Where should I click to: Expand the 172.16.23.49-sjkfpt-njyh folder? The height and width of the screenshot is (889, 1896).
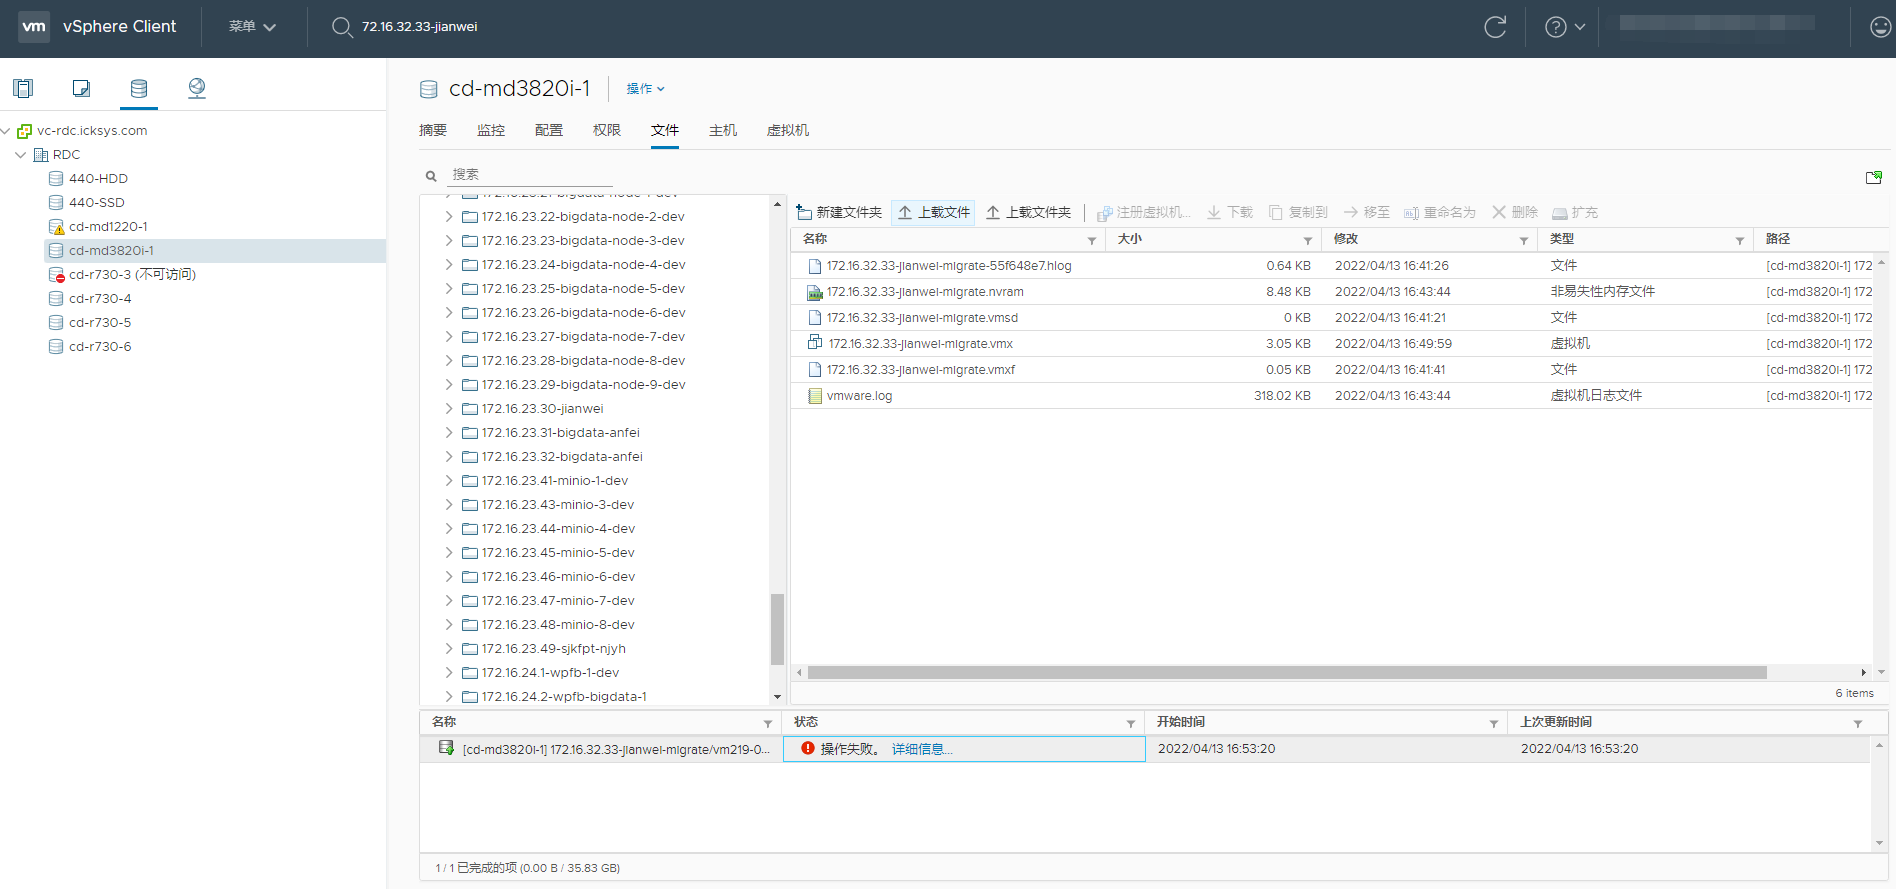pos(449,649)
